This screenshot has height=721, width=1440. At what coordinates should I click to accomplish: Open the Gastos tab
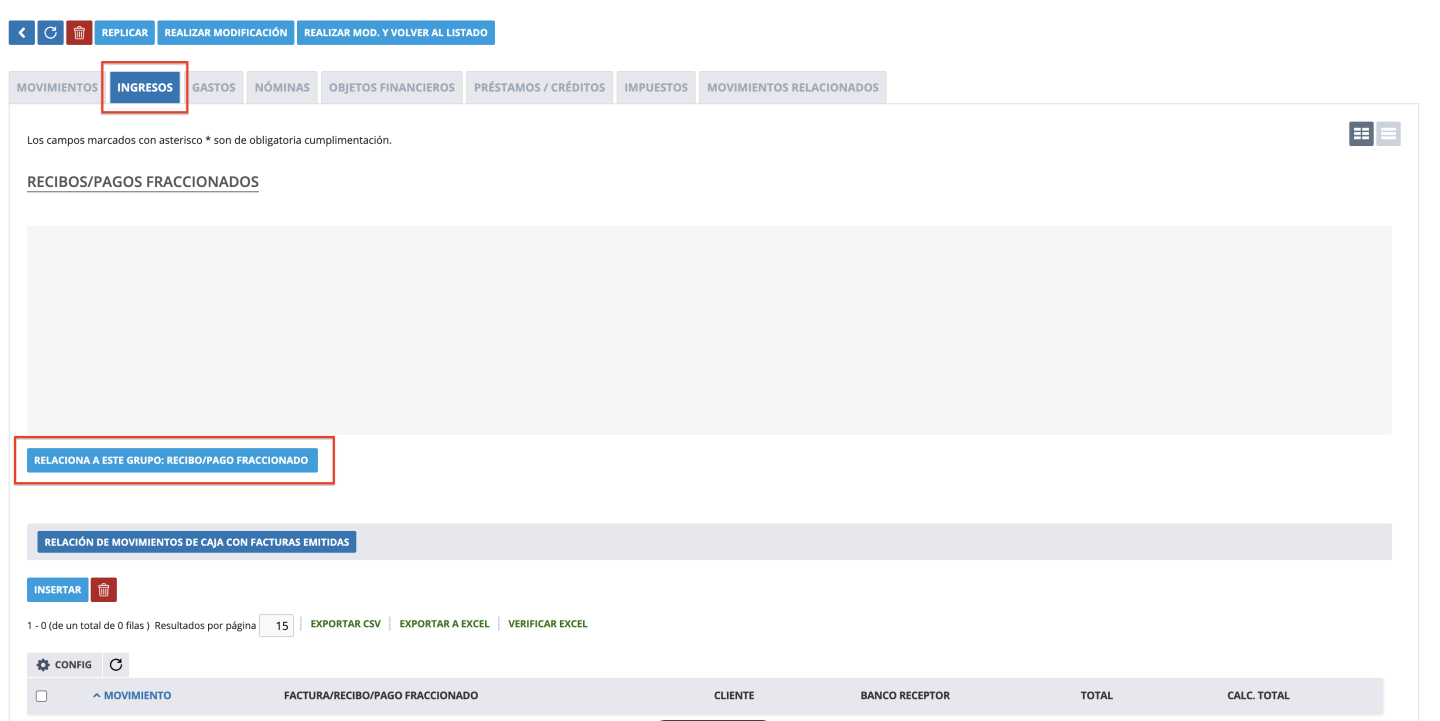point(213,88)
